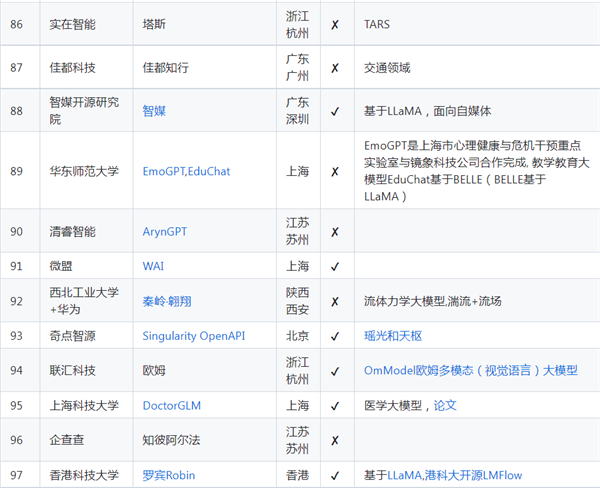Open the 罗宾Robin link
This screenshot has width=600, height=488.
[x=169, y=475]
